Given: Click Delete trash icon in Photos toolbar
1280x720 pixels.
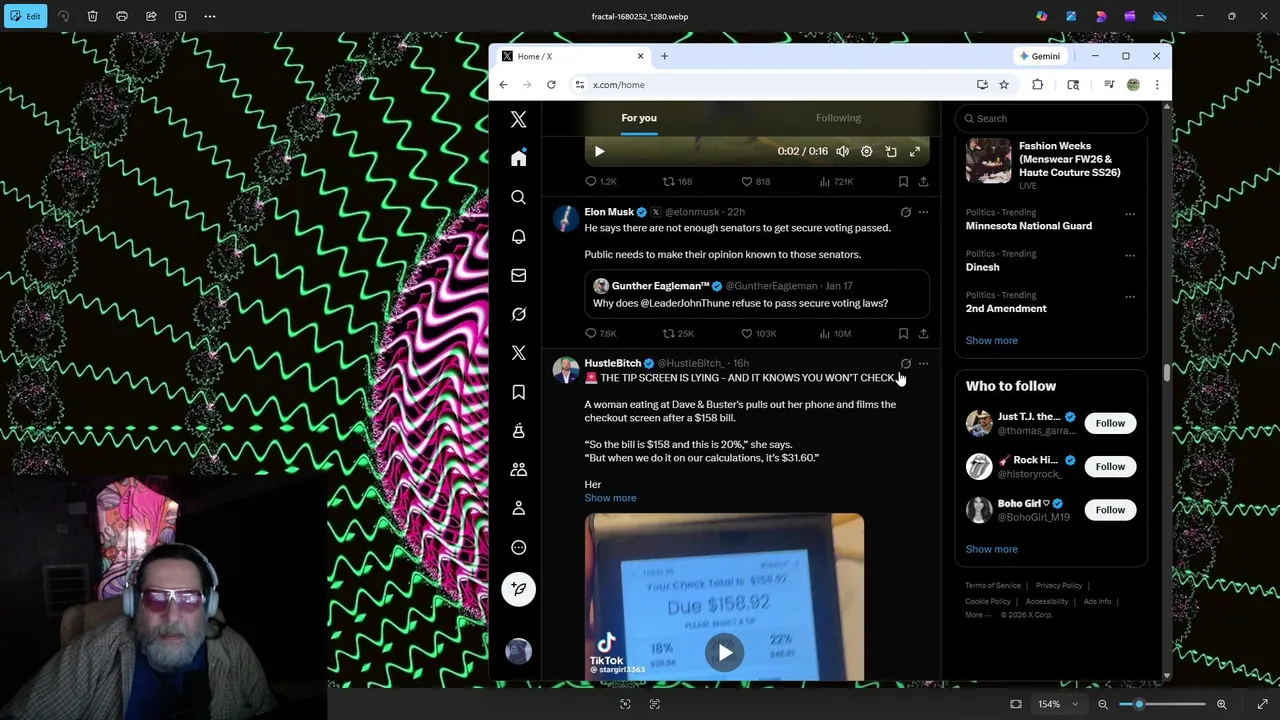Looking at the screenshot, I should (x=92, y=16).
